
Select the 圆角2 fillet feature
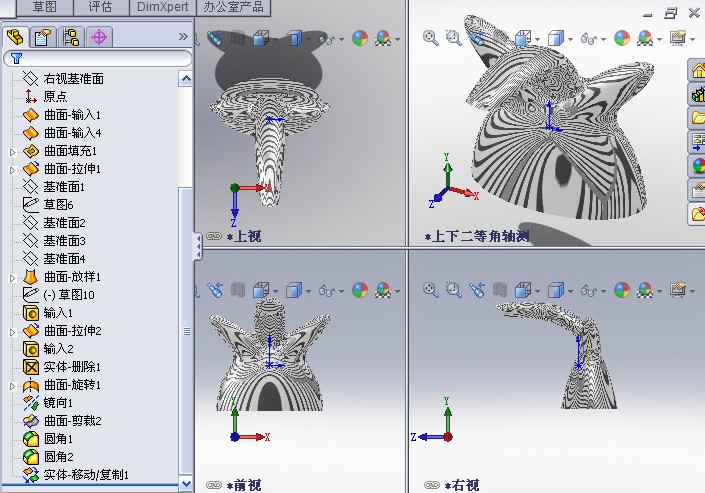(x=58, y=457)
